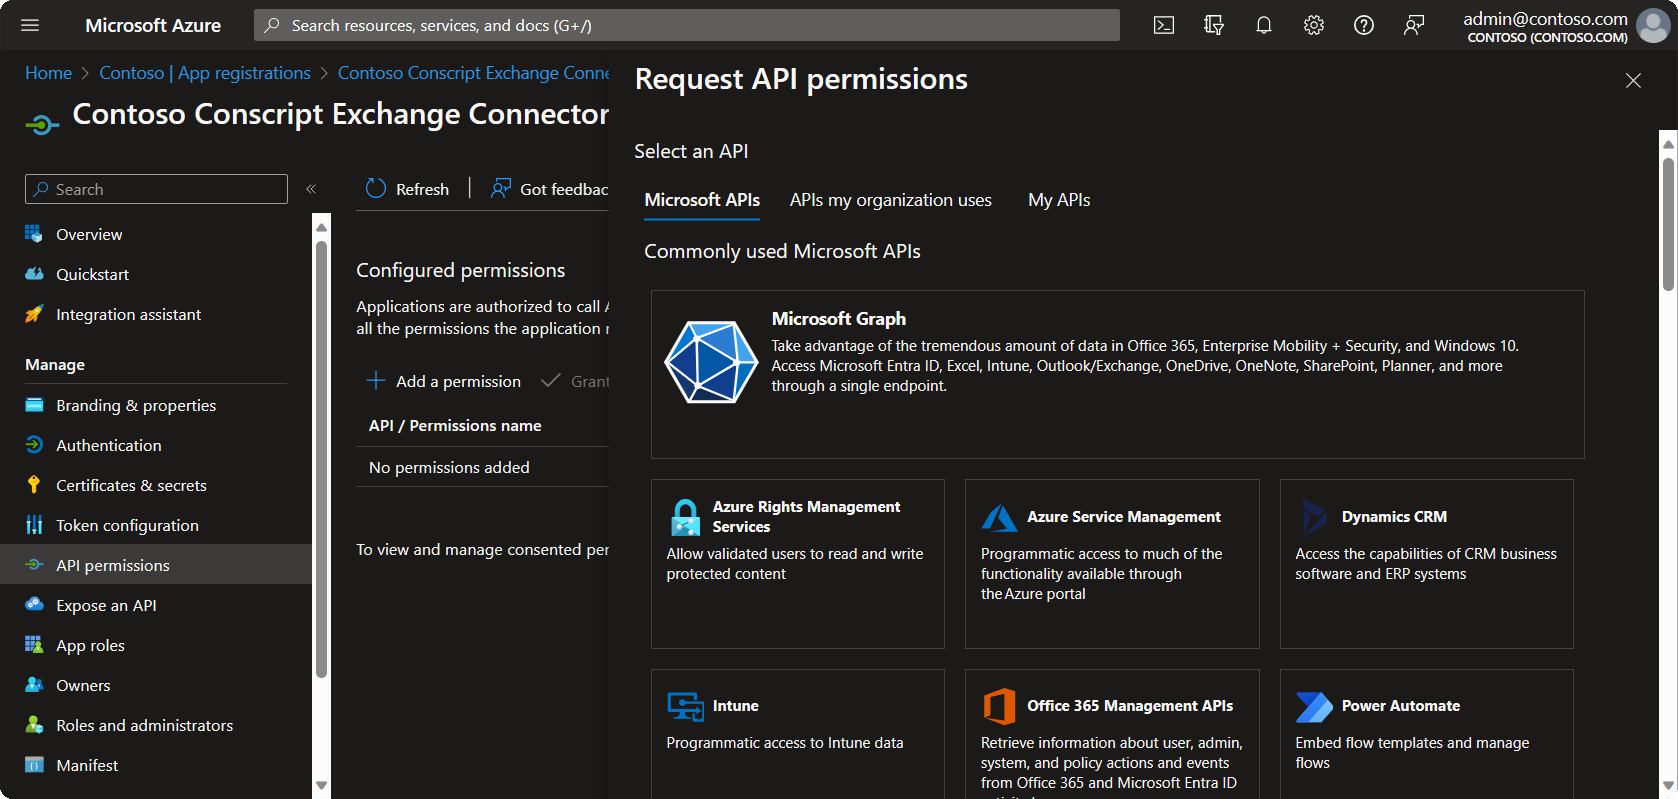The width and height of the screenshot is (1678, 799).
Task: Select Office 365 Management APIs card
Action: 1112,734
